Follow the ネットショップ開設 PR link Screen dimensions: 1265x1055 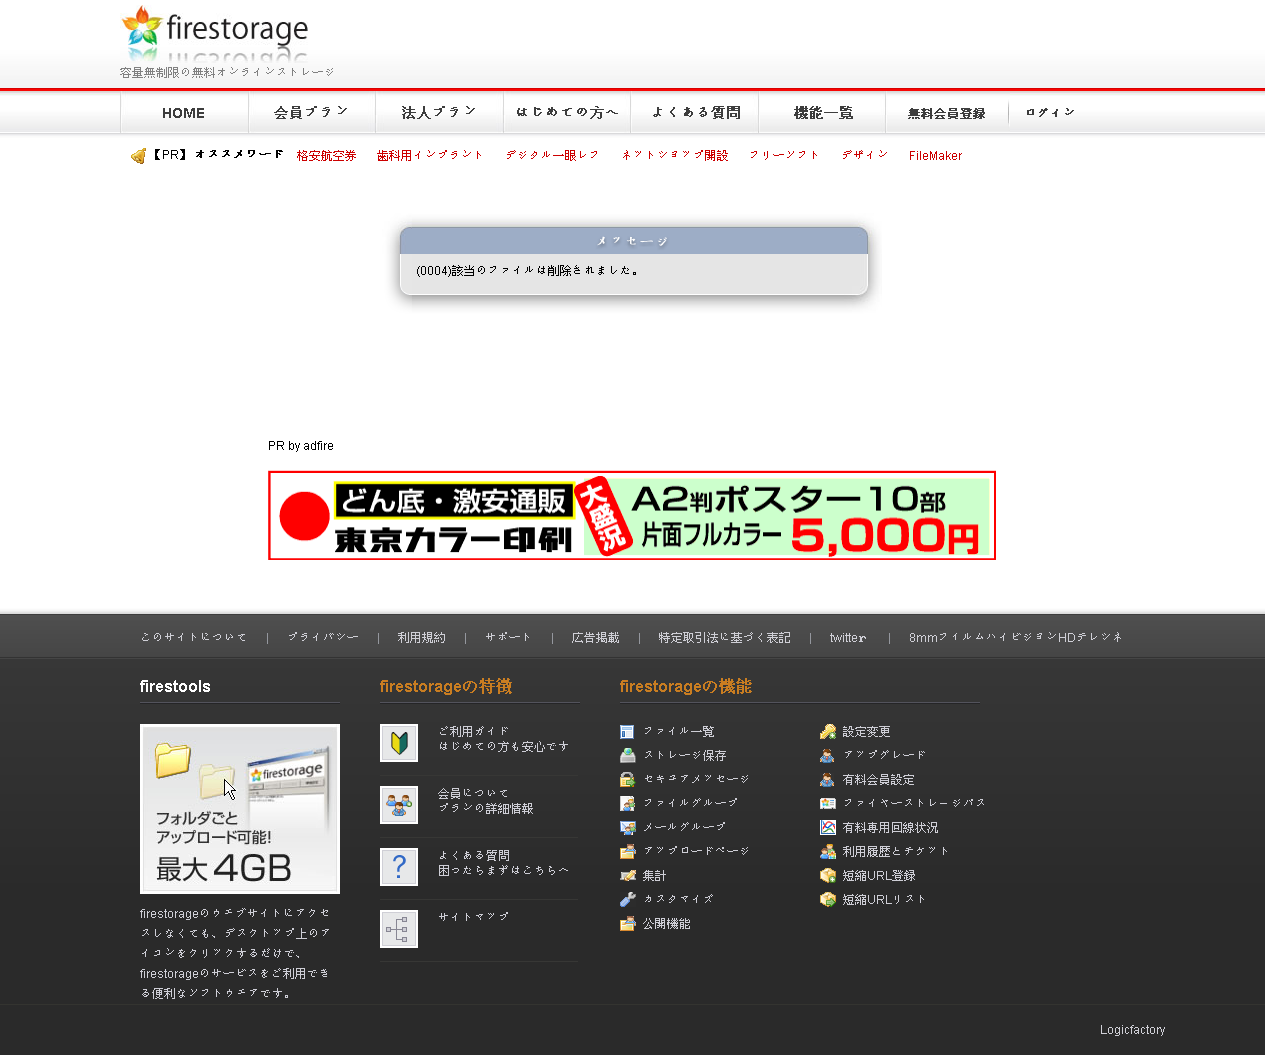pyautogui.click(x=675, y=156)
